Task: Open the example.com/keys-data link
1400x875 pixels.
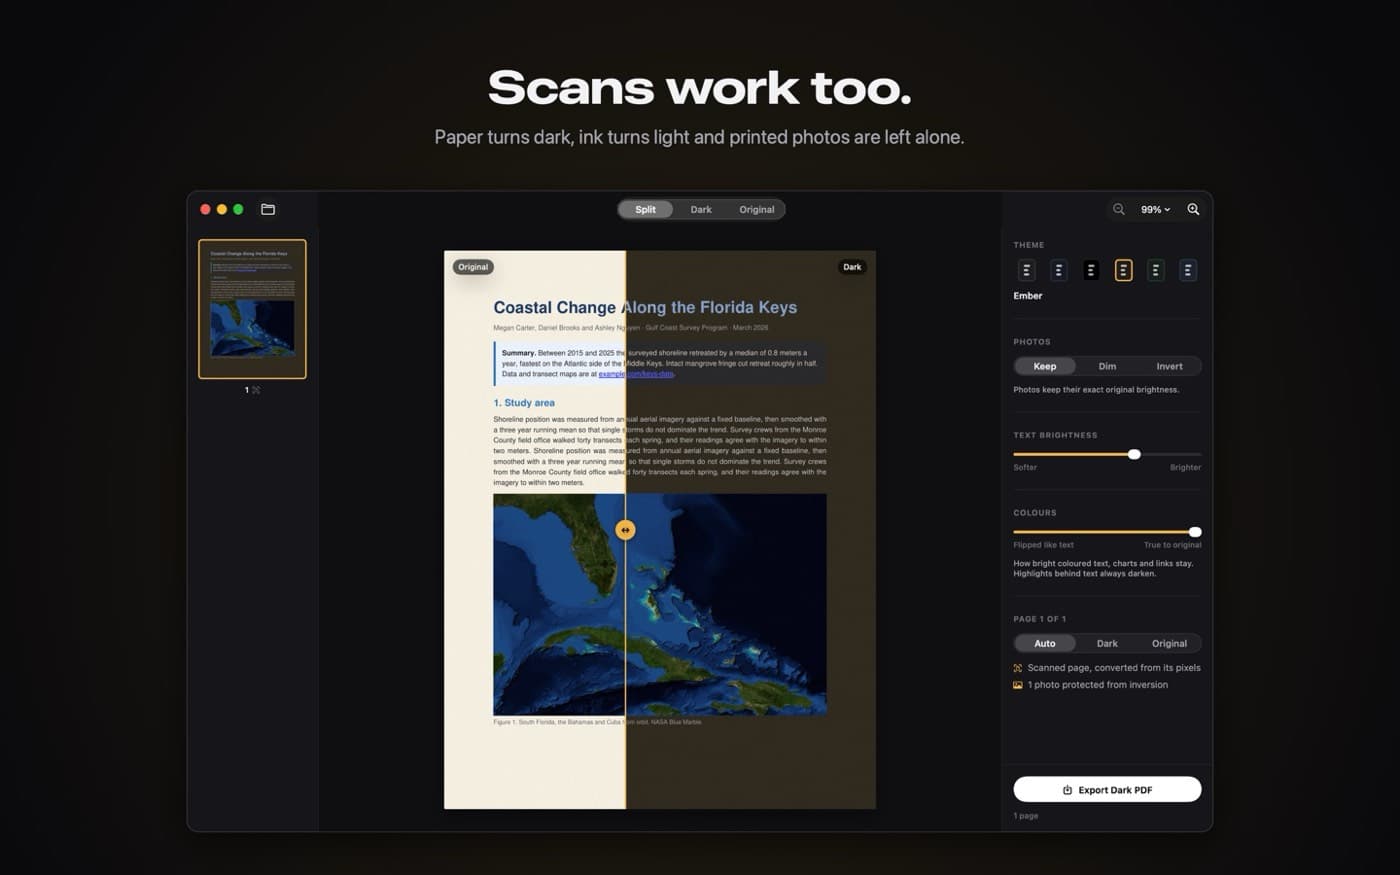Action: pyautogui.click(x=636, y=374)
